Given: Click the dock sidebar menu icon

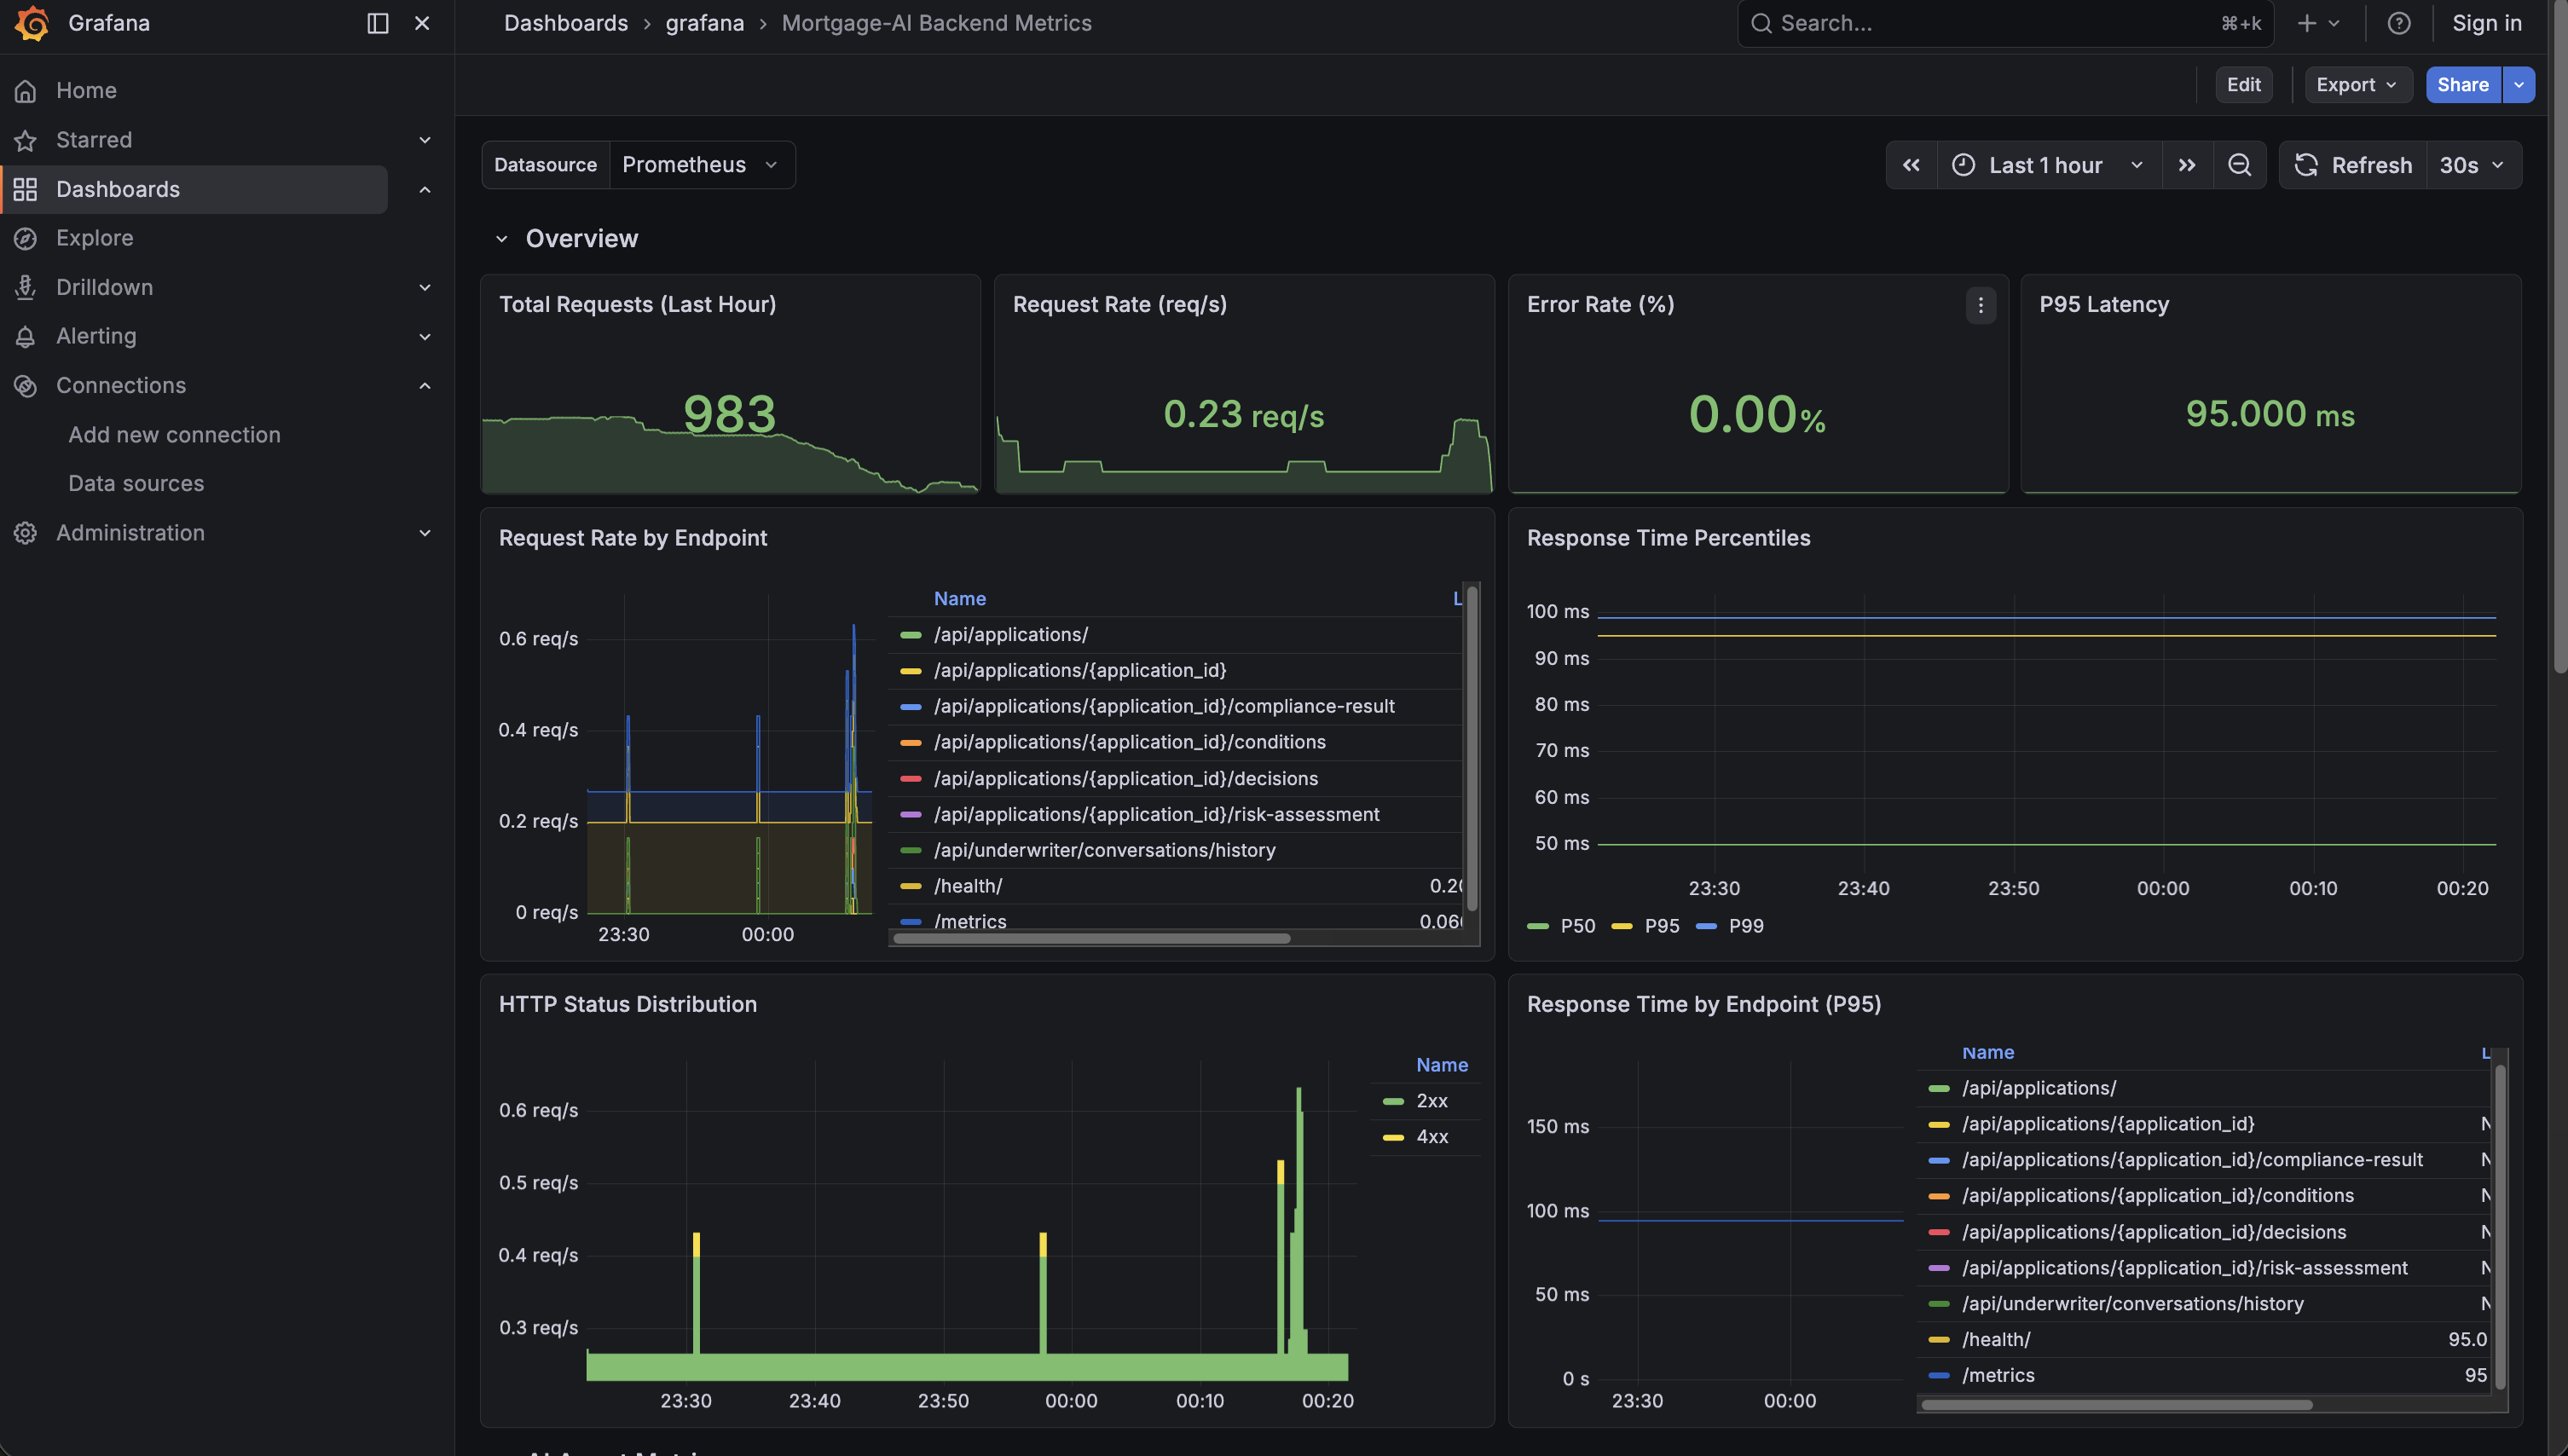Looking at the screenshot, I should (377, 23).
